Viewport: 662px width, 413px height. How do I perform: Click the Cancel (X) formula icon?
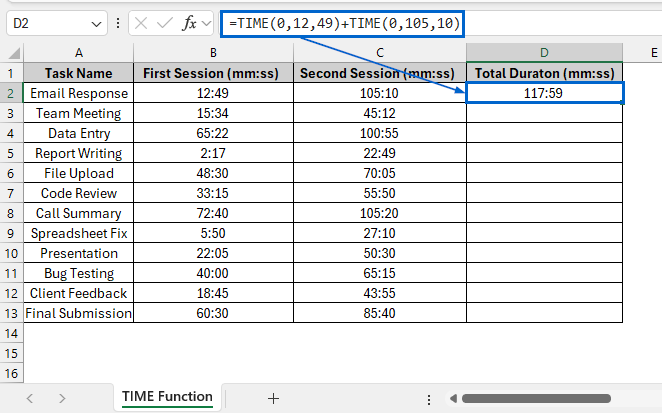[141, 23]
